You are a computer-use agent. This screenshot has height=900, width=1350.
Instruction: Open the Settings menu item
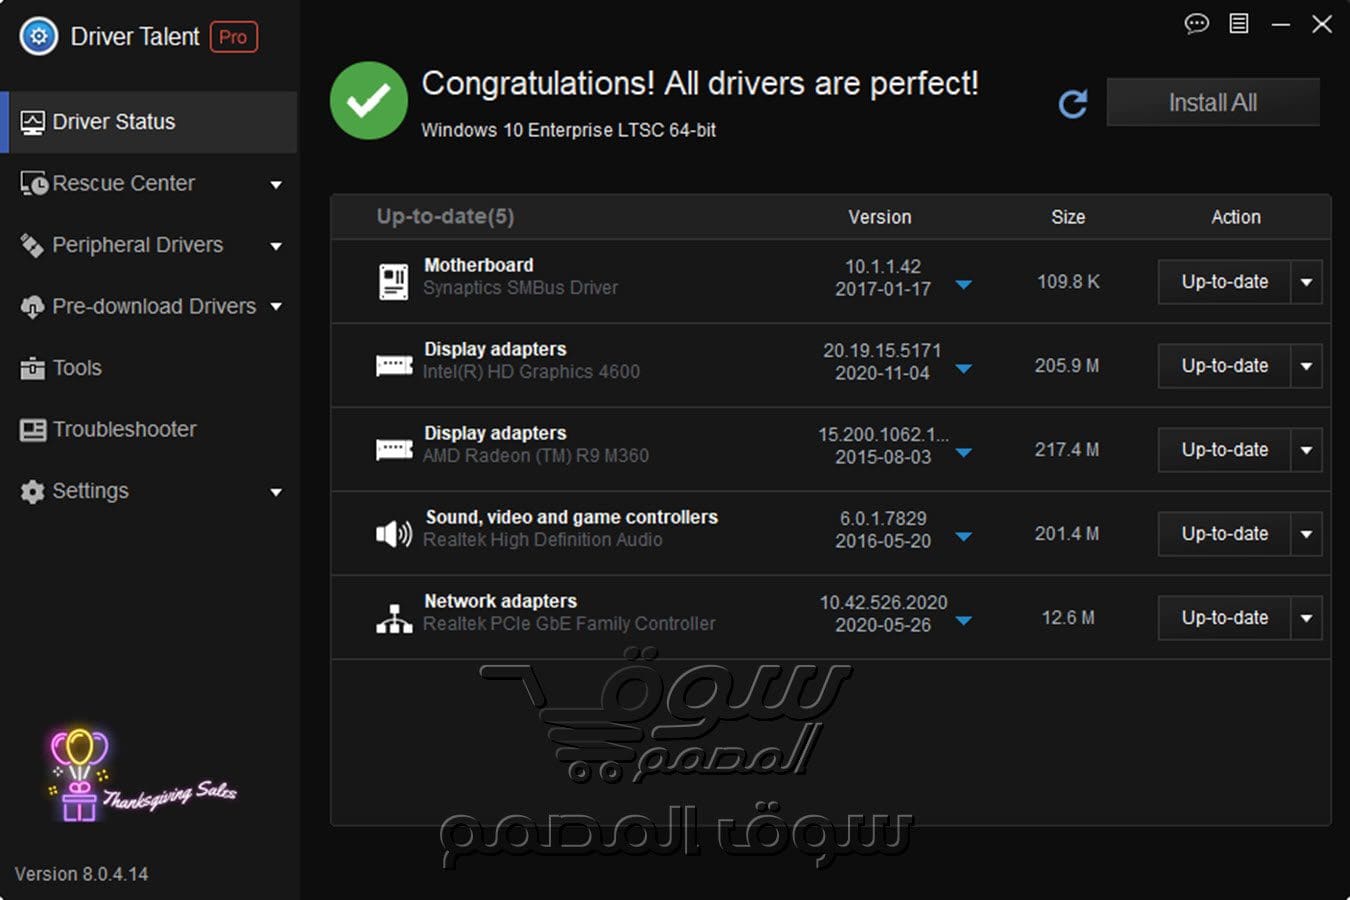149,491
